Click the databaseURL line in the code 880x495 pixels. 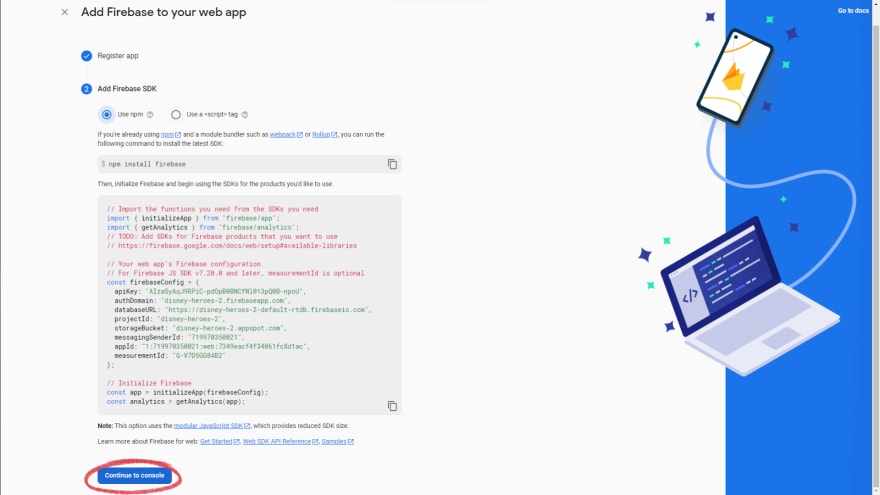point(242,310)
